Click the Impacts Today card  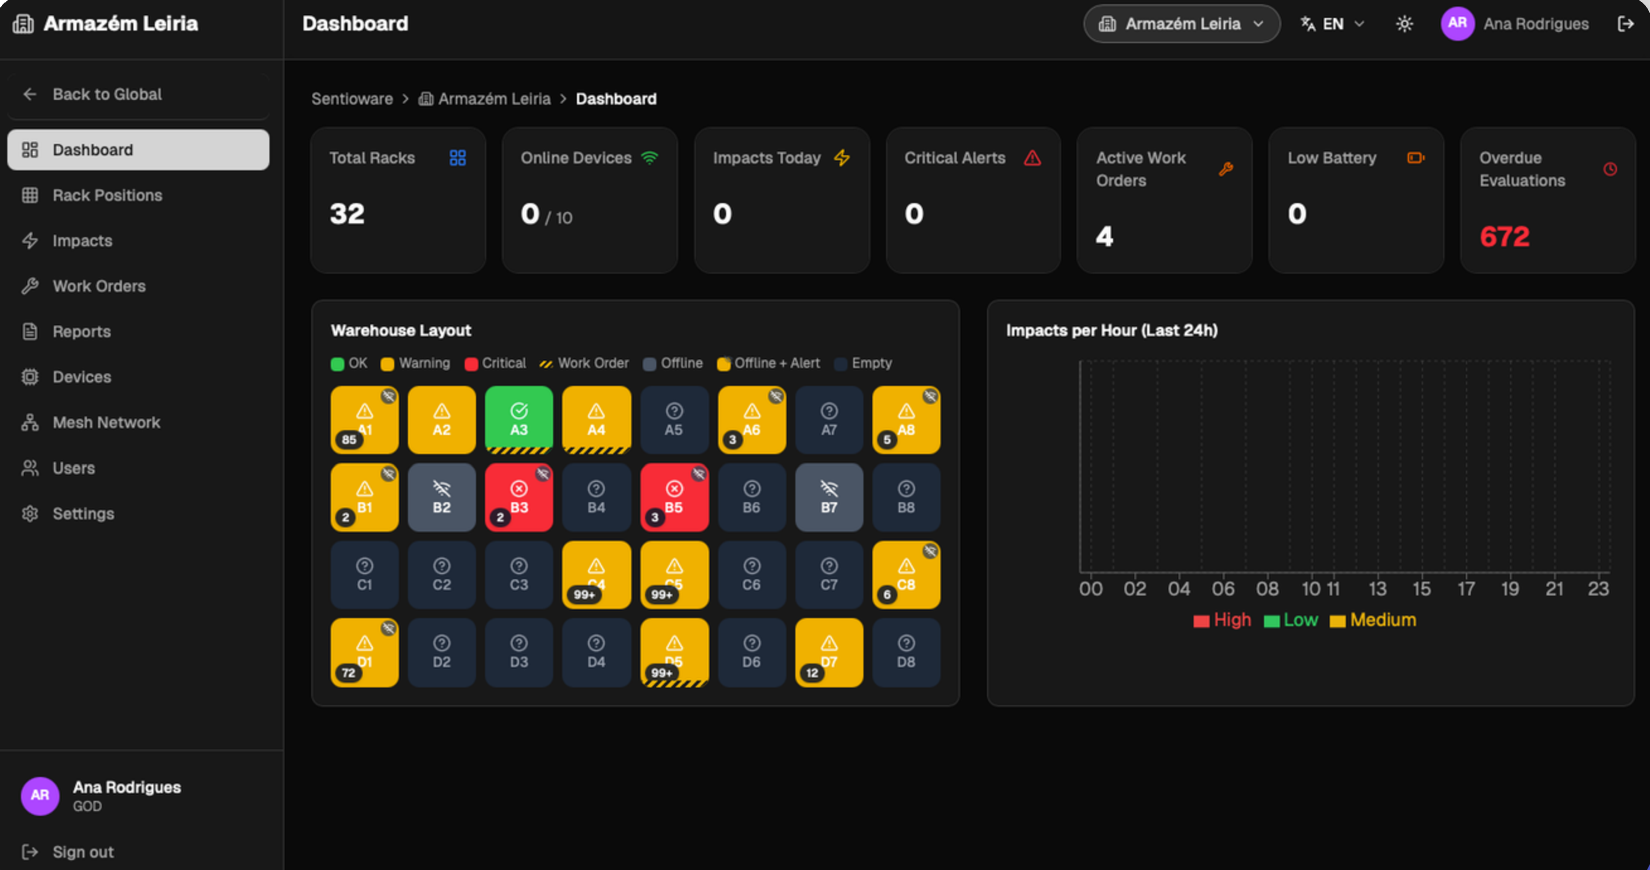tap(782, 200)
